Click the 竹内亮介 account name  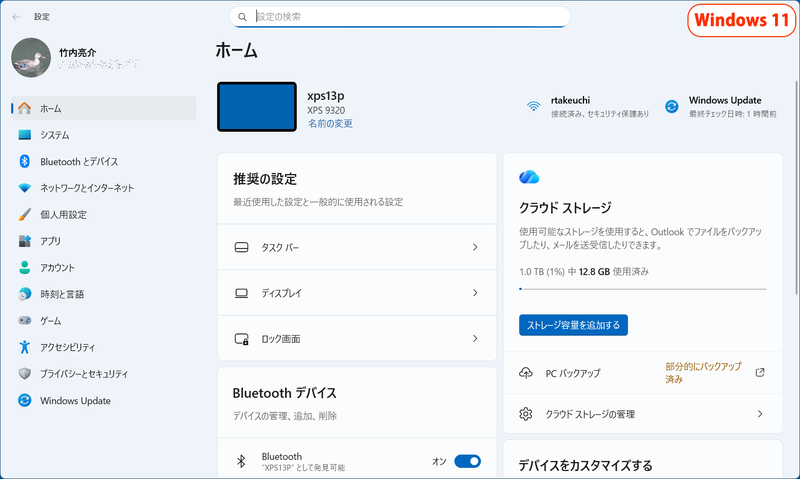tap(78, 52)
